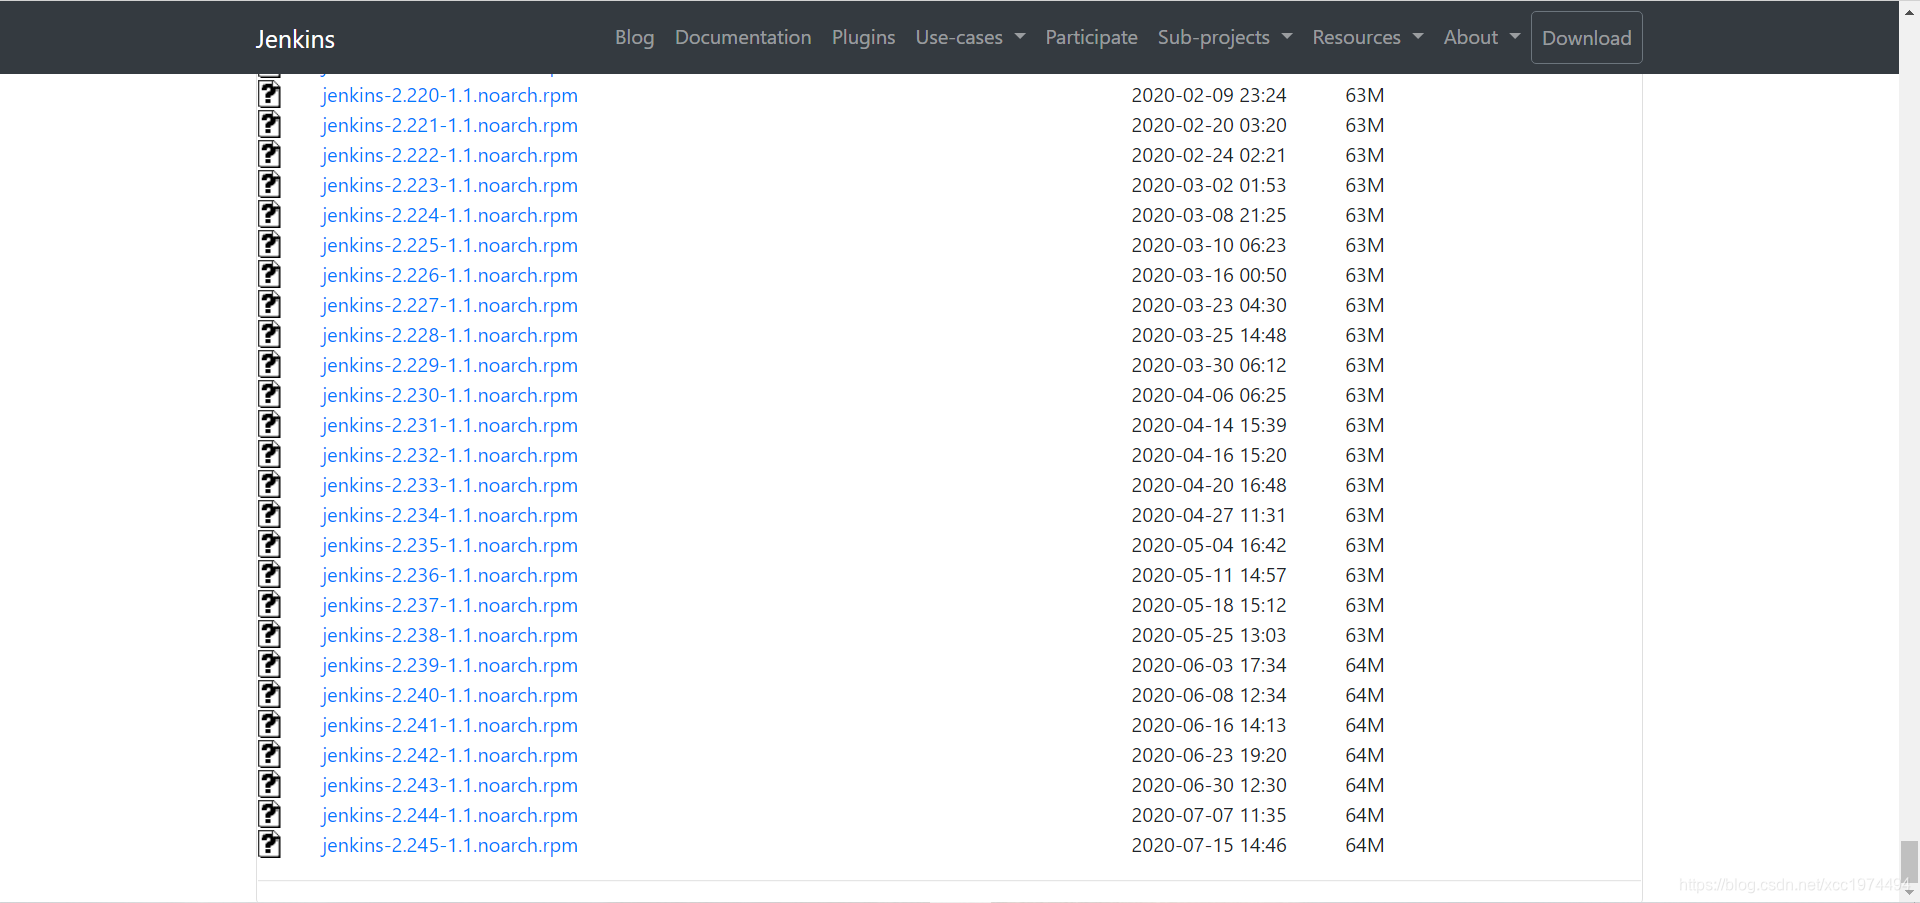This screenshot has height=903, width=1920.
Task: Click the file icon beside jenkins-2.233-1.1.noarch.rpm
Action: tap(269, 485)
